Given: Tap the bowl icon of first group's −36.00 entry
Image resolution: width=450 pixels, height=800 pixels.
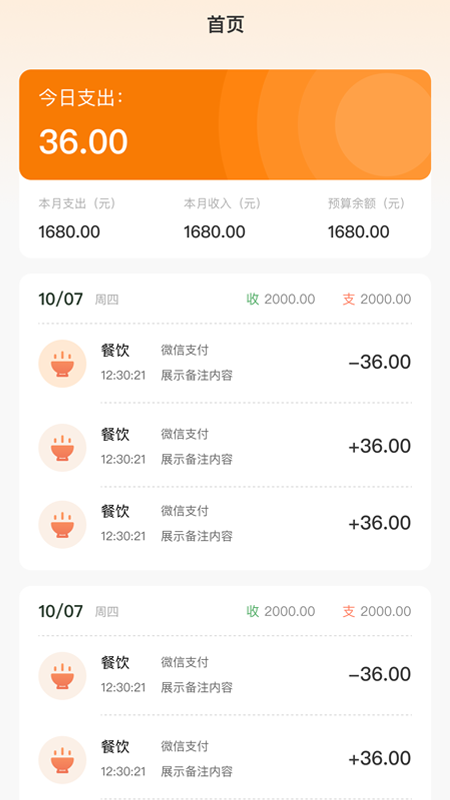Looking at the screenshot, I should click(x=62, y=364).
